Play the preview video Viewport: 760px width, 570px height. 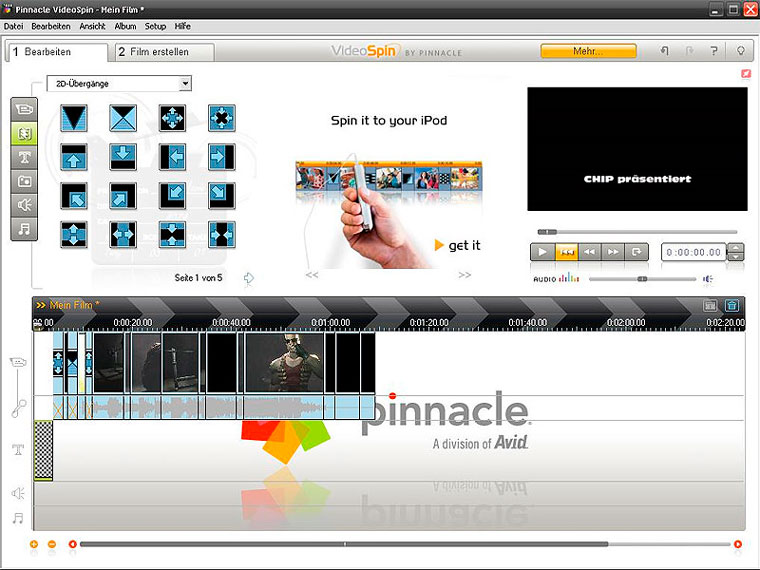point(542,252)
